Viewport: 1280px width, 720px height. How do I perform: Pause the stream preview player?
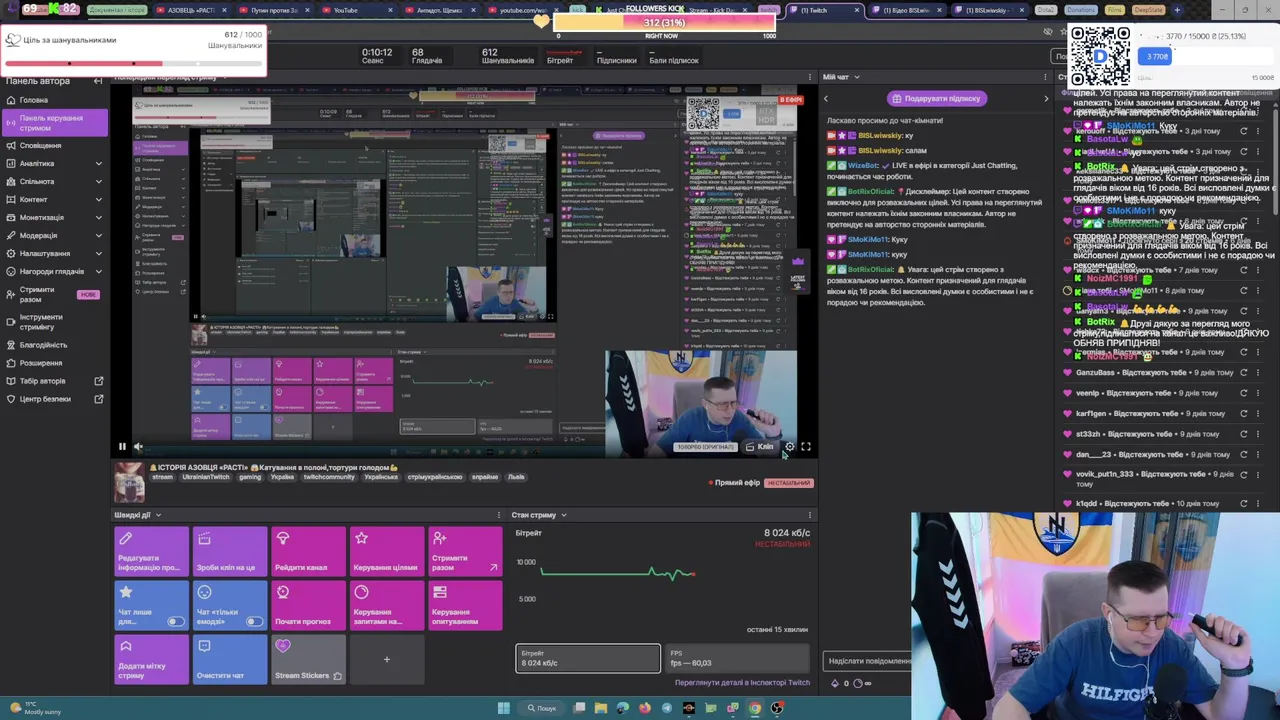click(x=122, y=447)
